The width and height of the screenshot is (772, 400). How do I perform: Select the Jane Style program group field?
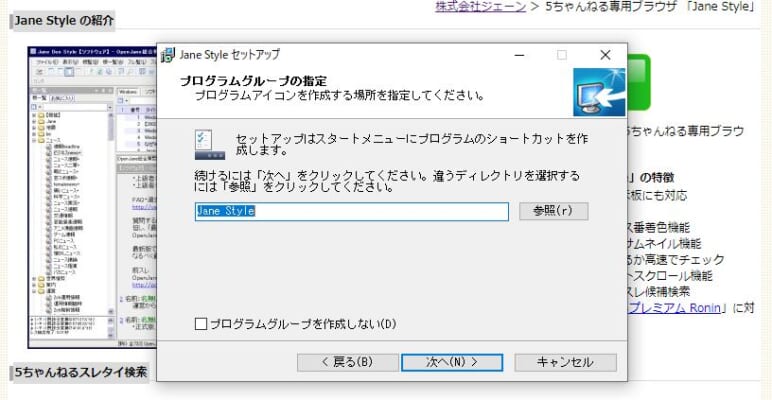(352, 212)
